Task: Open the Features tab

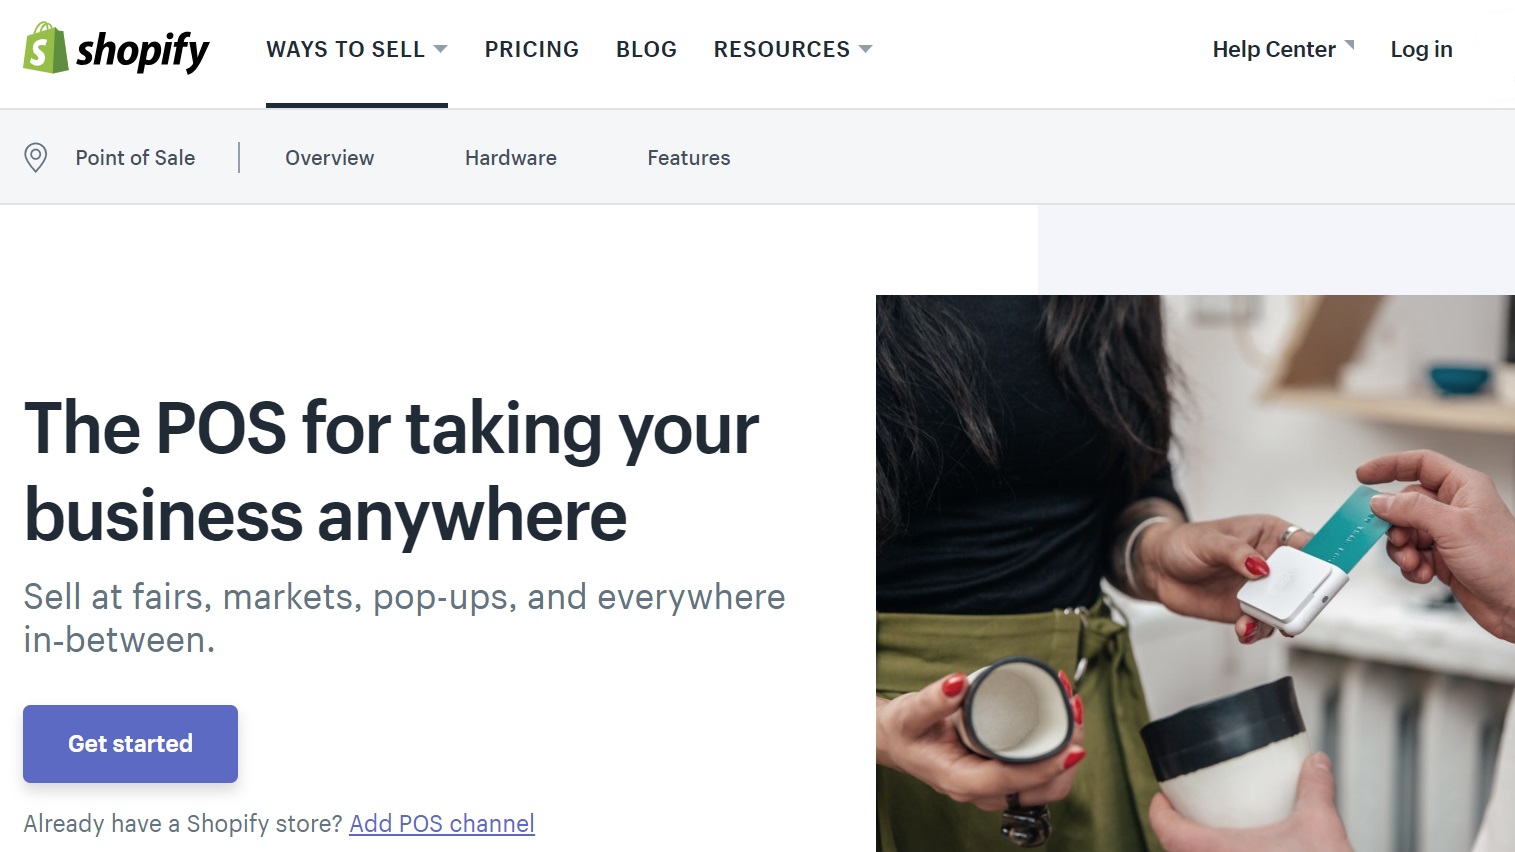Action: pos(688,157)
